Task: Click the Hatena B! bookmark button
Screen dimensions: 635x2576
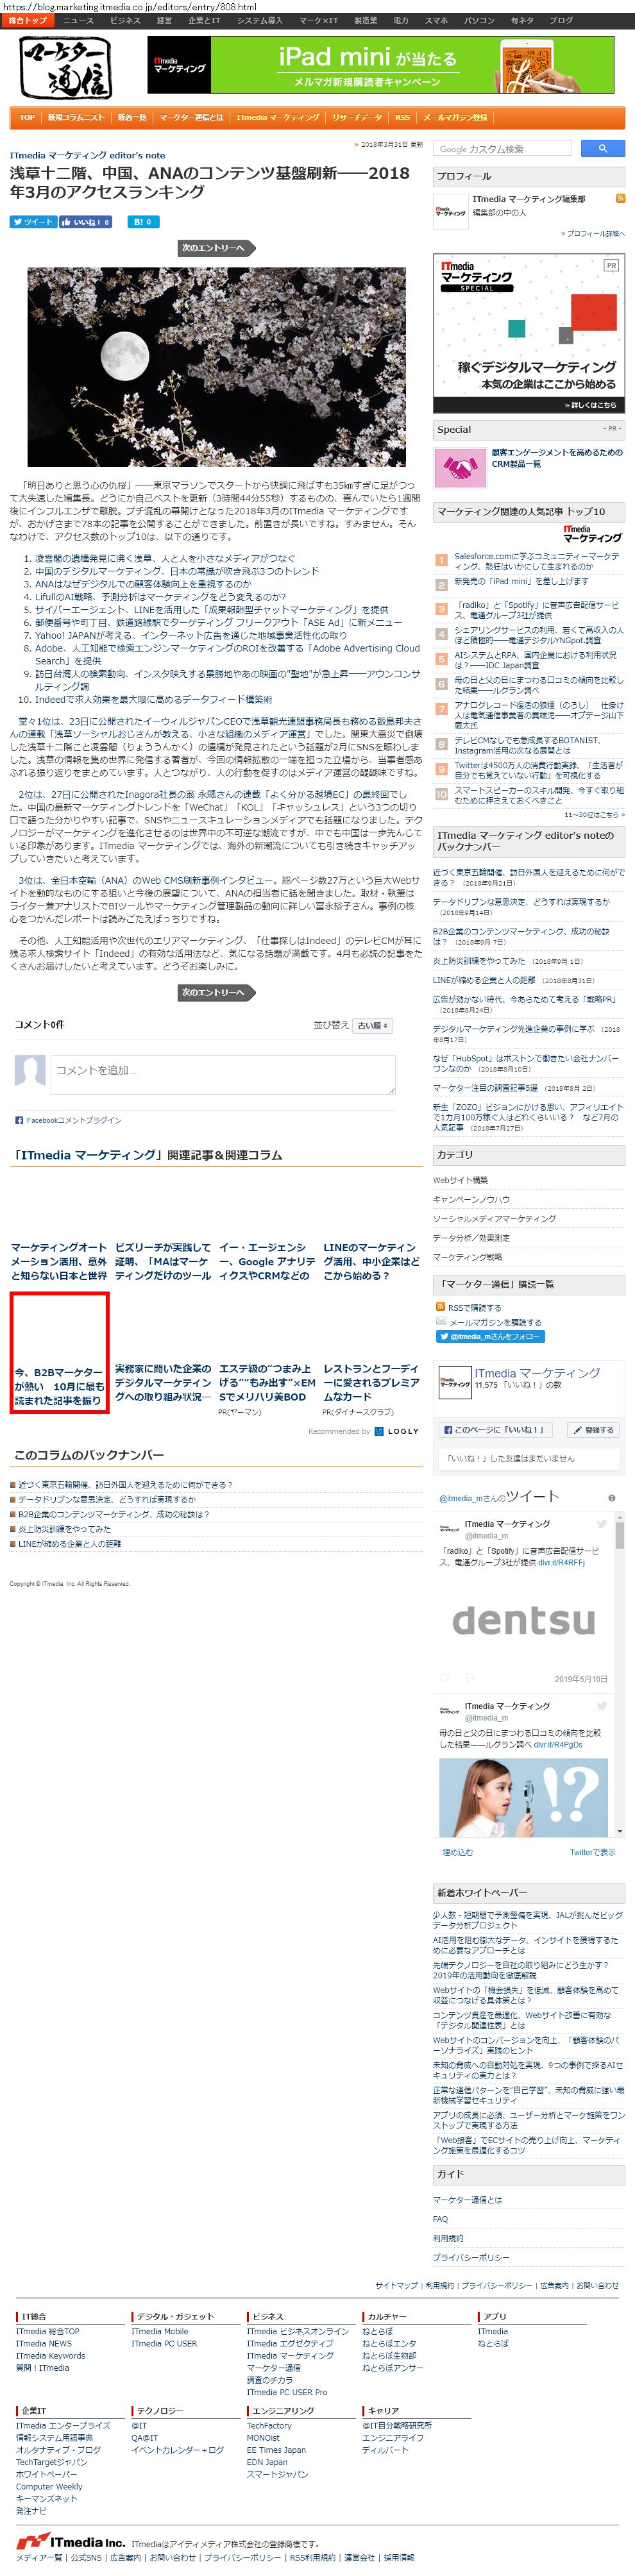Action: coord(142,222)
